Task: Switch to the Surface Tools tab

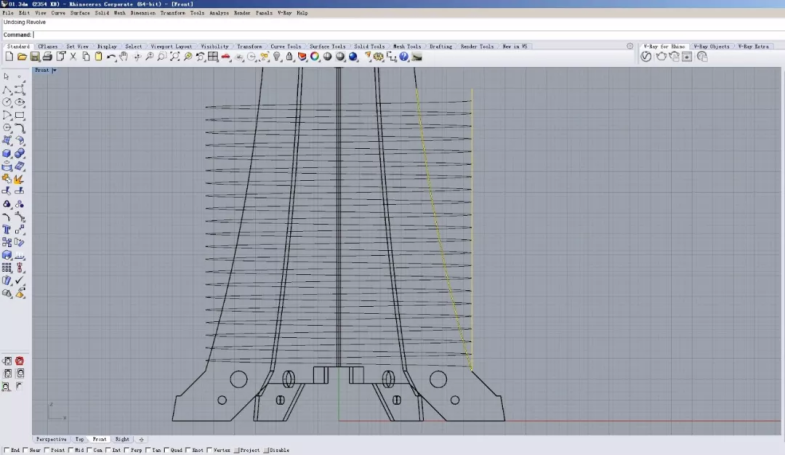Action: click(x=327, y=46)
